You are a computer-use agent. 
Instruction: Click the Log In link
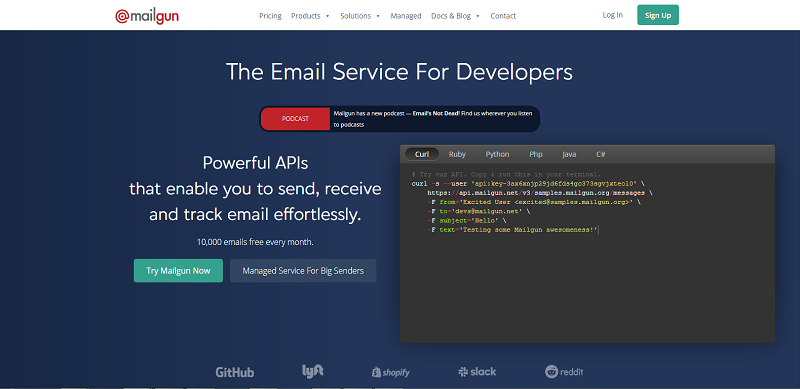613,15
